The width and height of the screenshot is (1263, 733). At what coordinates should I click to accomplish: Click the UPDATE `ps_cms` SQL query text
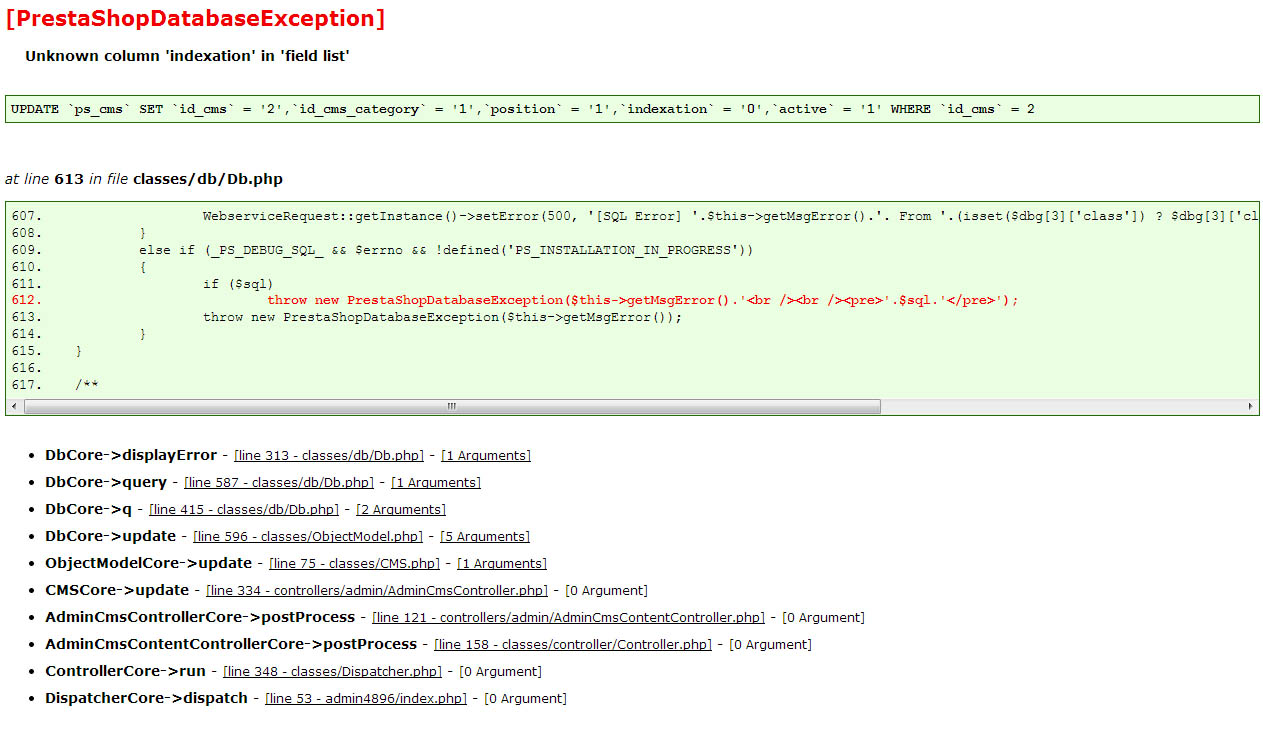point(523,109)
